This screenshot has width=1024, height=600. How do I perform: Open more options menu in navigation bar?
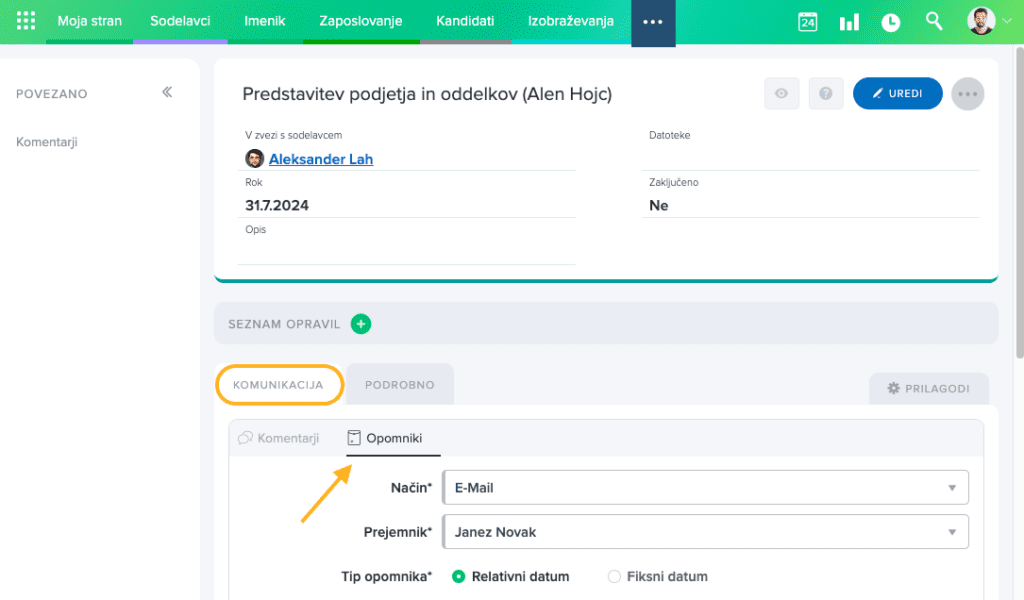[x=653, y=22]
